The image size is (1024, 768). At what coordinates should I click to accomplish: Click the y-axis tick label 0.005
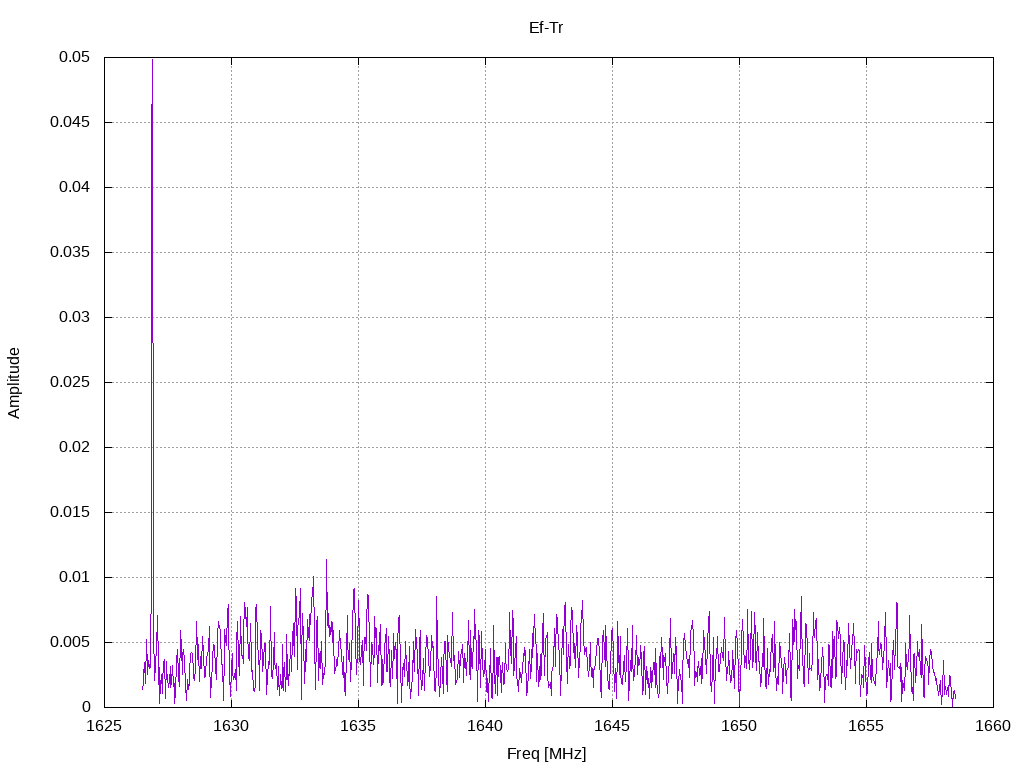[x=70, y=642]
